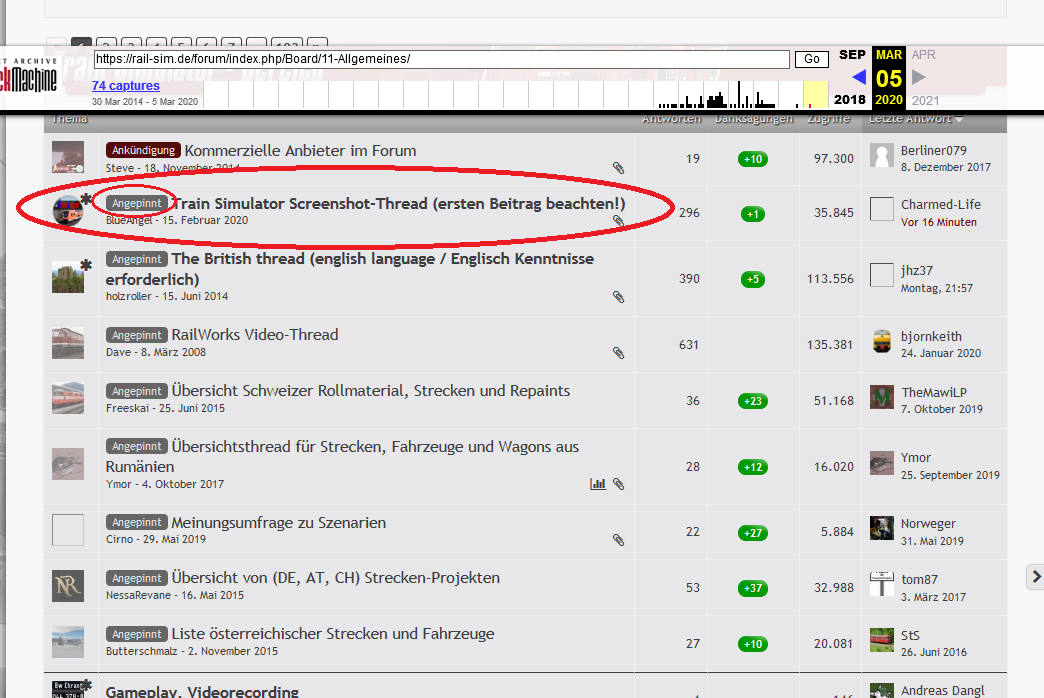Sort by Letzte Antwort column header
1044x698 pixels.
click(916, 119)
